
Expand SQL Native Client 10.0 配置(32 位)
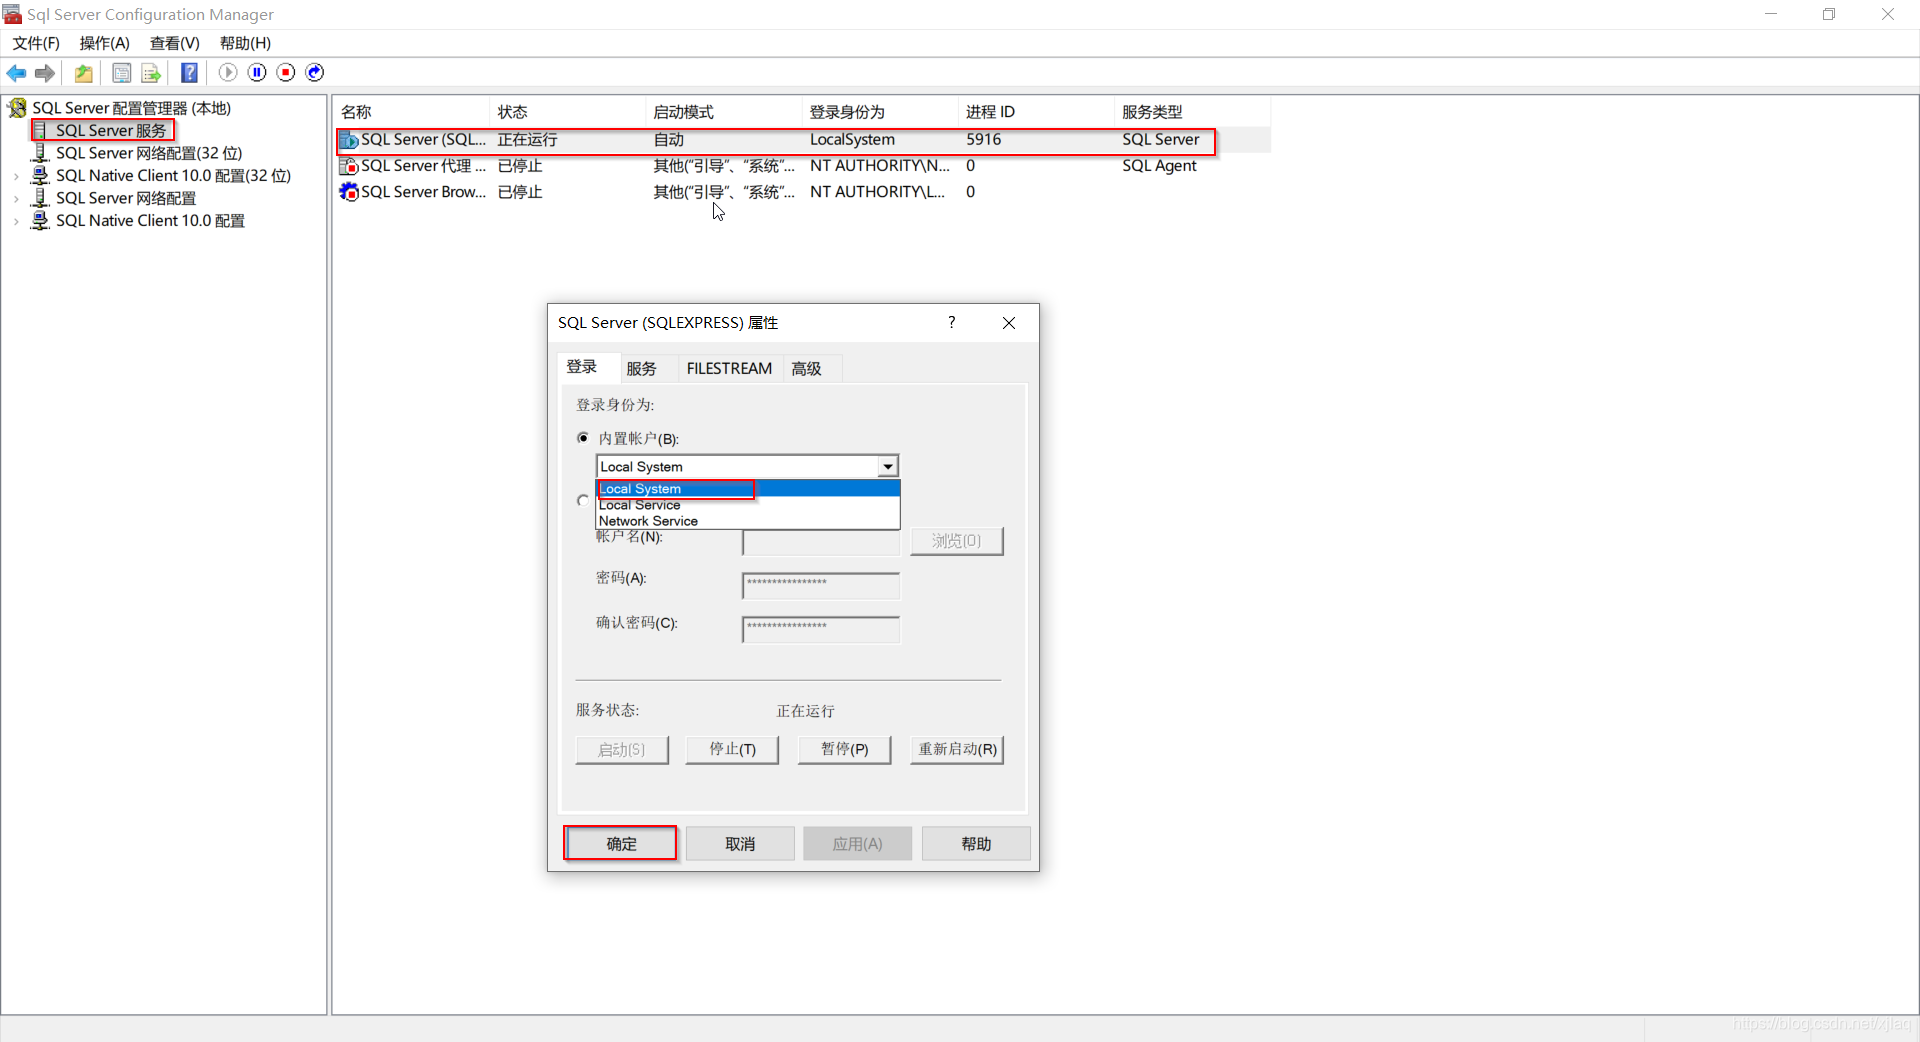16,176
